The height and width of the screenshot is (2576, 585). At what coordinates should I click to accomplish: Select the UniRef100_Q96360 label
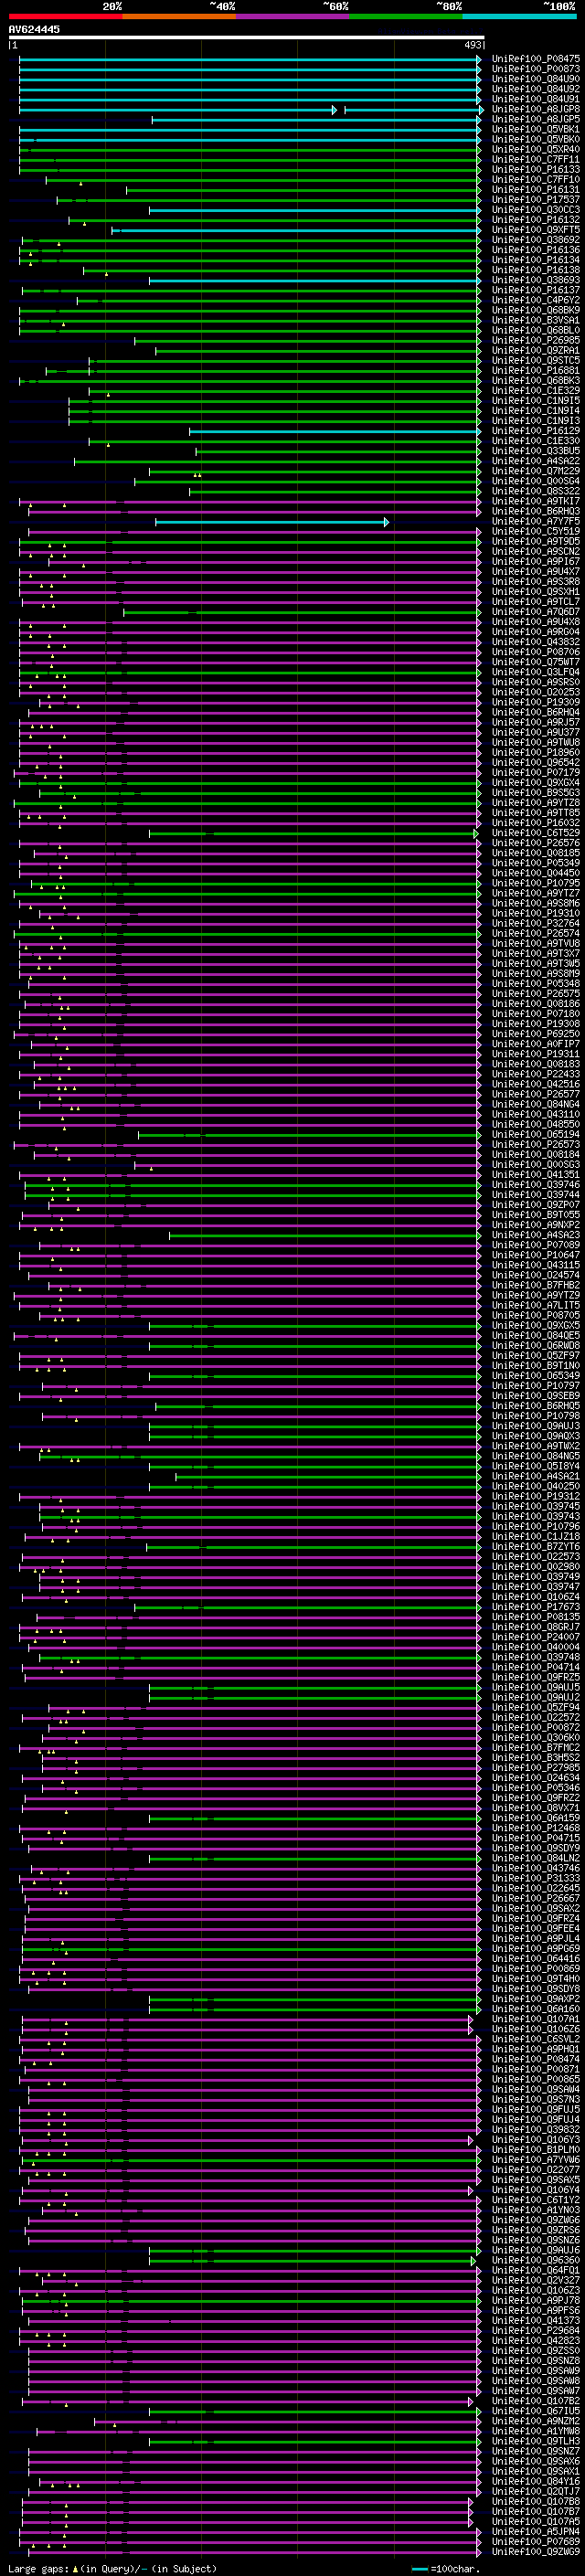[x=536, y=2261]
